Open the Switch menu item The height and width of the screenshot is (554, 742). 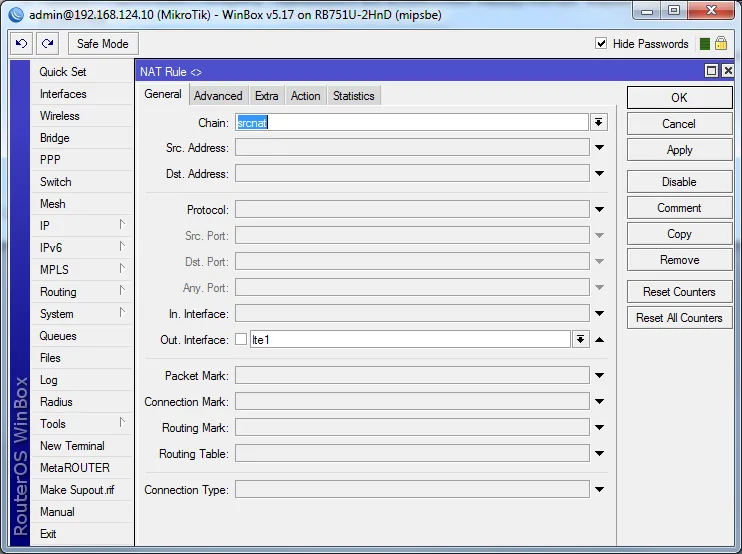tap(81, 182)
